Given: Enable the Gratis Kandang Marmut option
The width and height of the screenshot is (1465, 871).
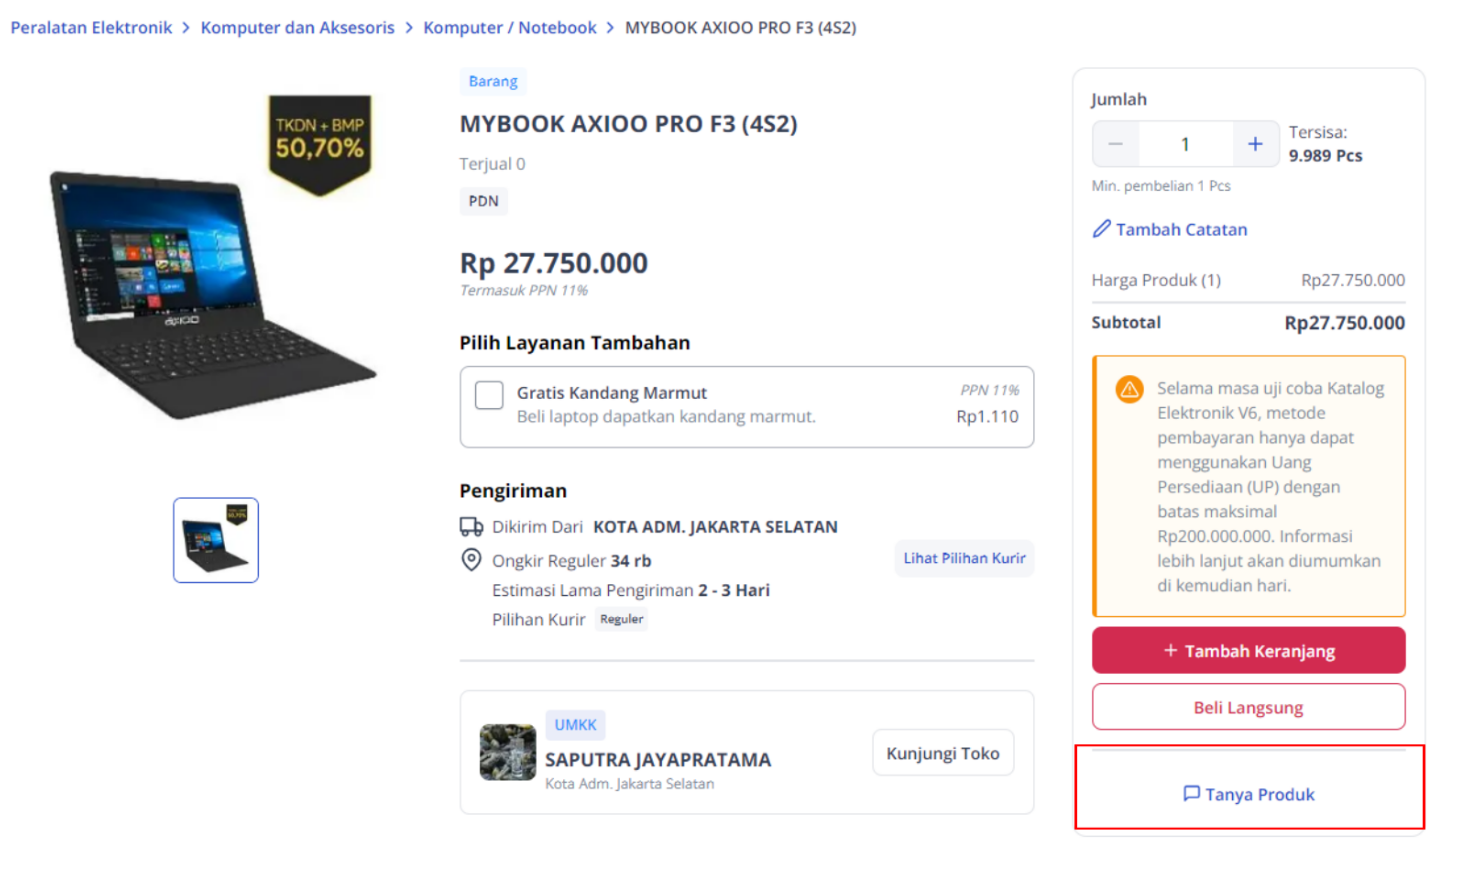Looking at the screenshot, I should (x=488, y=395).
